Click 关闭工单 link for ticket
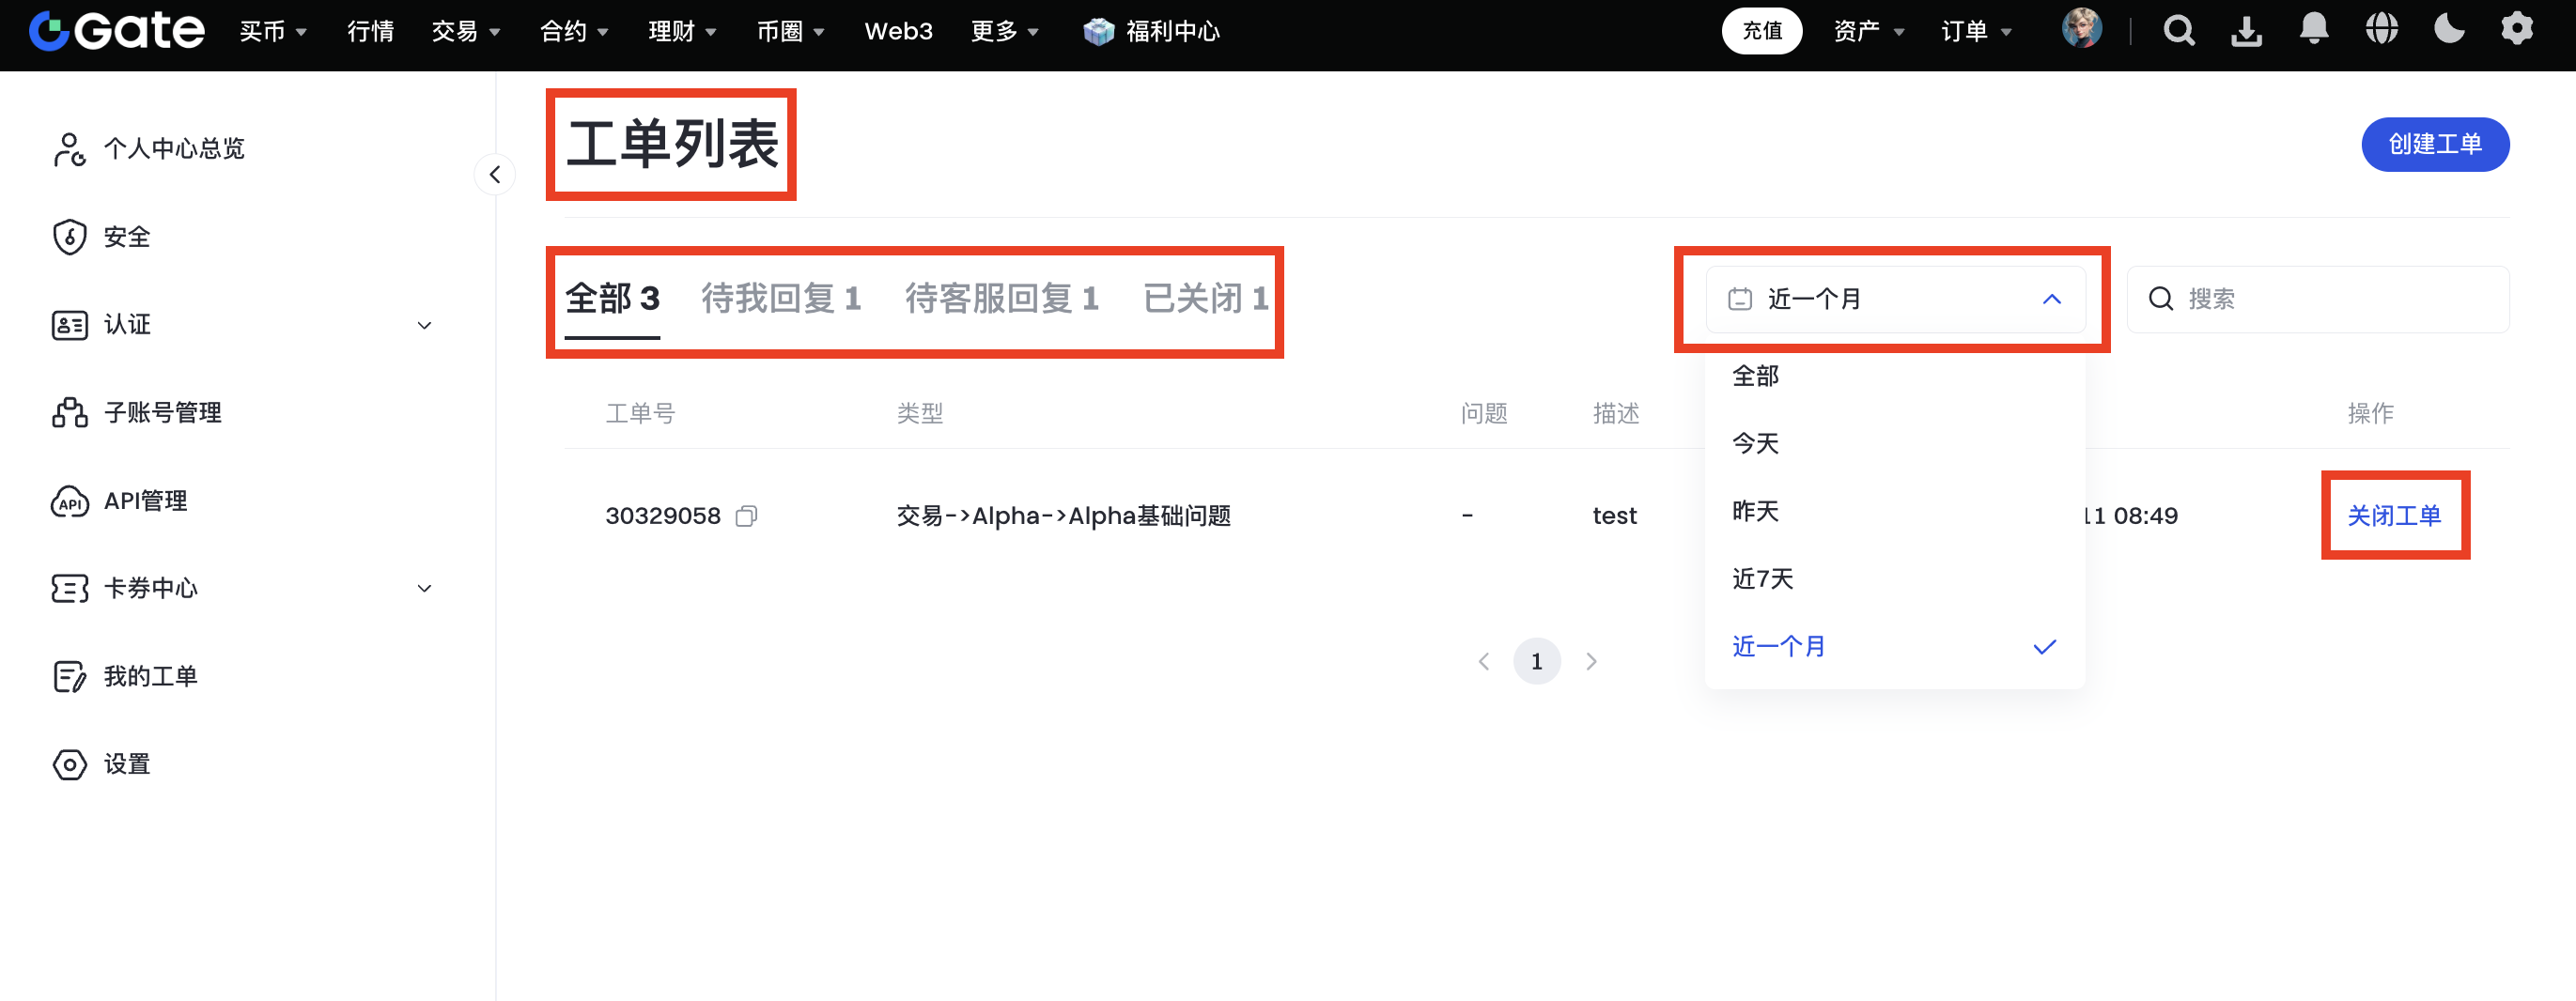This screenshot has height=1001, width=2576. (x=2393, y=516)
